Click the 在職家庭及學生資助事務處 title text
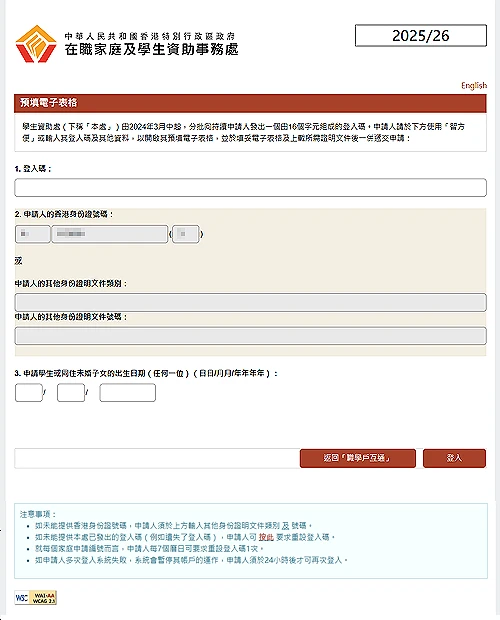500x620 pixels. pos(151,49)
